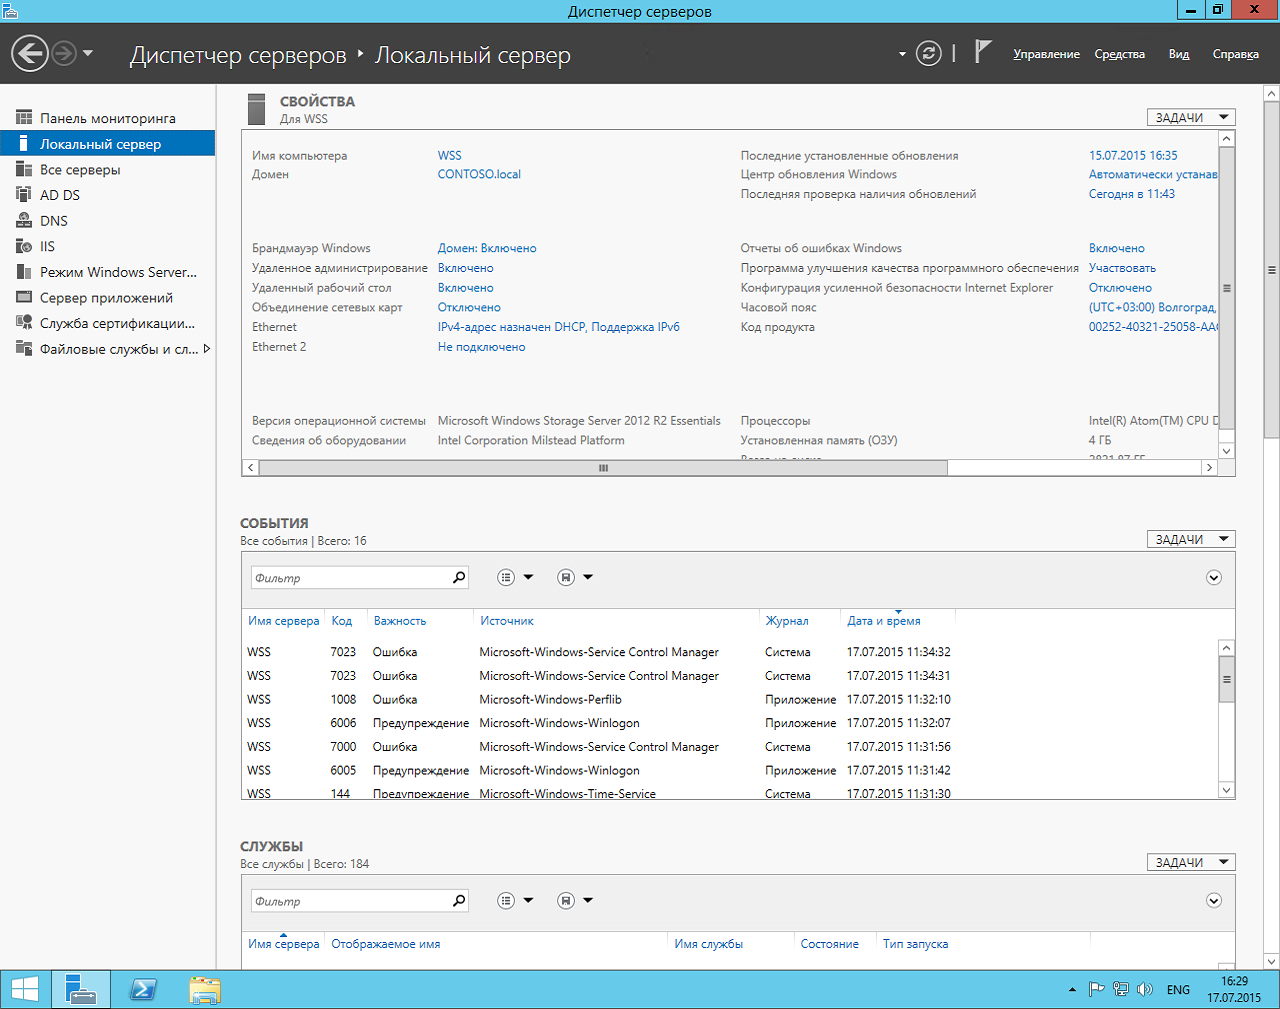Sort events by Важность column

pos(400,621)
